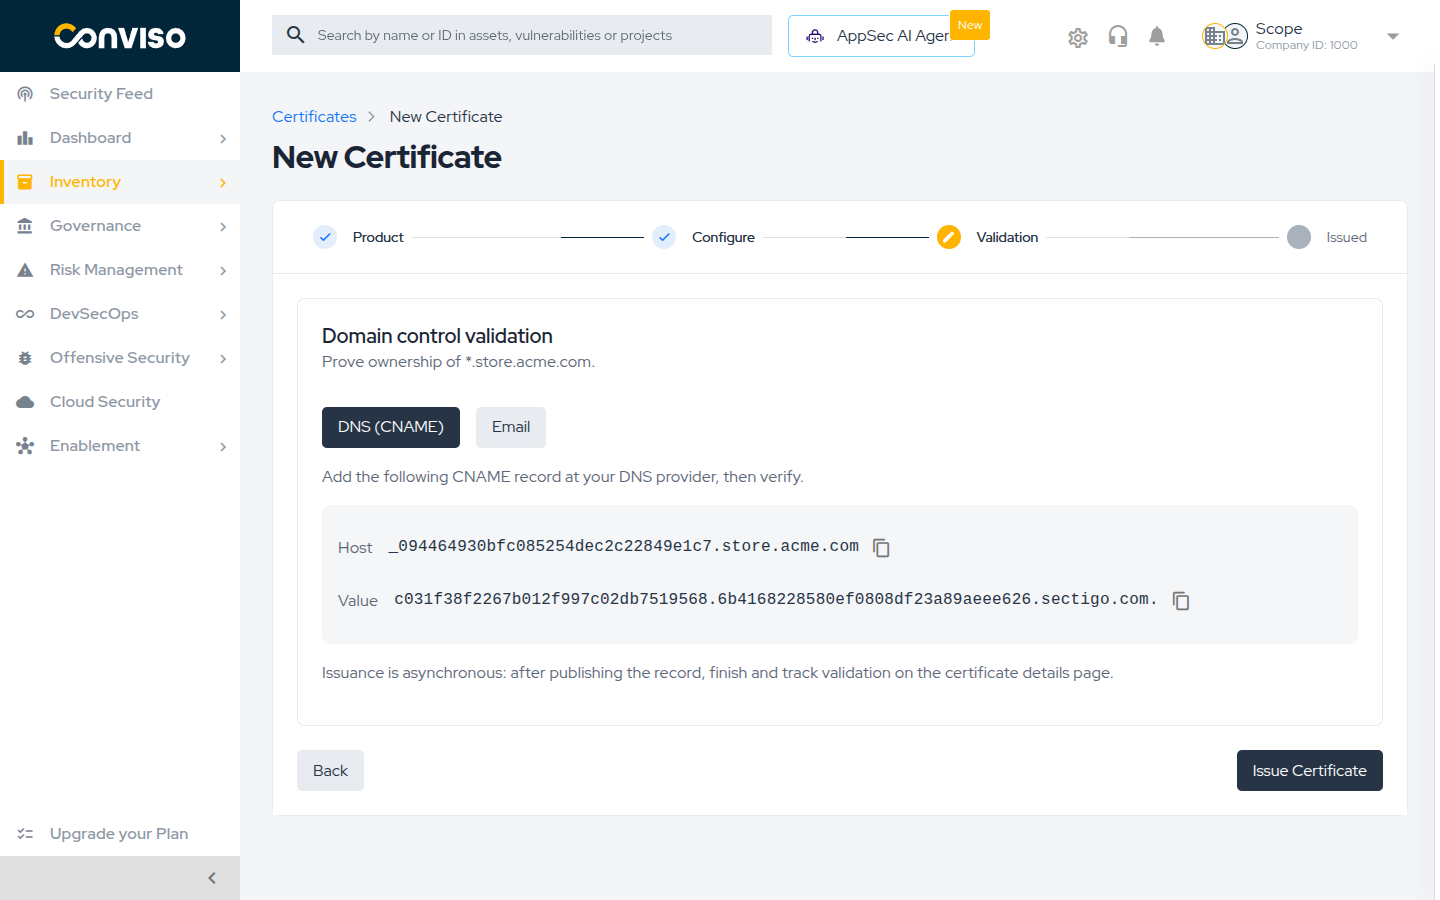Screen dimensions: 1440x900
Task: Open Security Feed menu item
Action: coord(120,94)
